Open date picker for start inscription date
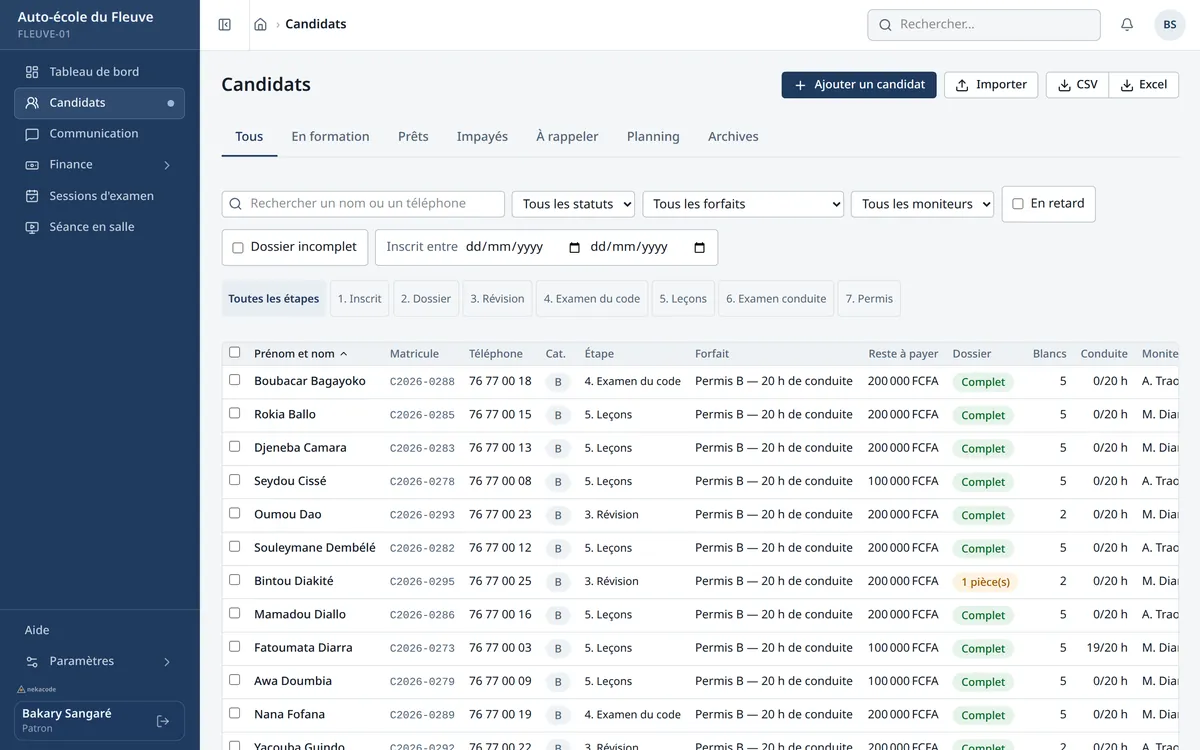Image resolution: width=1200 pixels, height=750 pixels. [574, 248]
